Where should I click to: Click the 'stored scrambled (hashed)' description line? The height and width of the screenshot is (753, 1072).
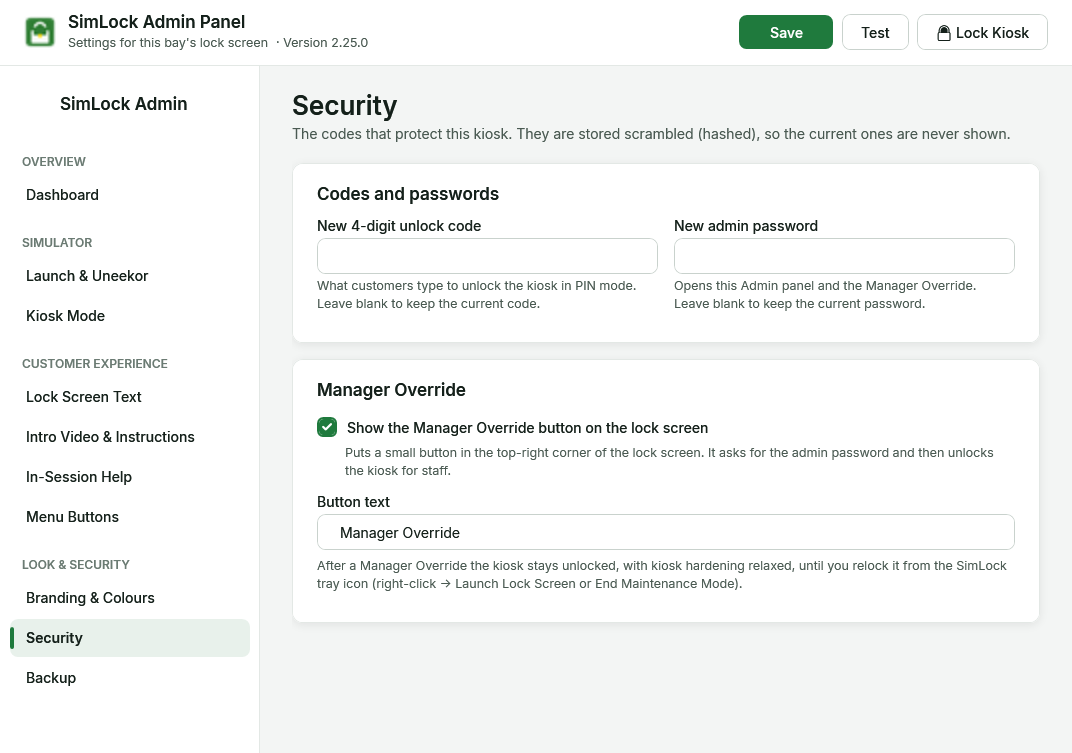pos(652,134)
